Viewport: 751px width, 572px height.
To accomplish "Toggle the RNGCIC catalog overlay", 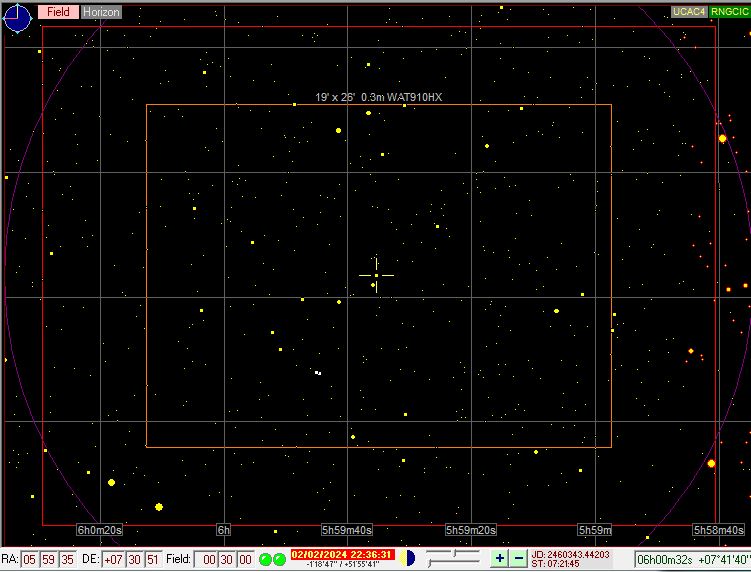I will [730, 12].
